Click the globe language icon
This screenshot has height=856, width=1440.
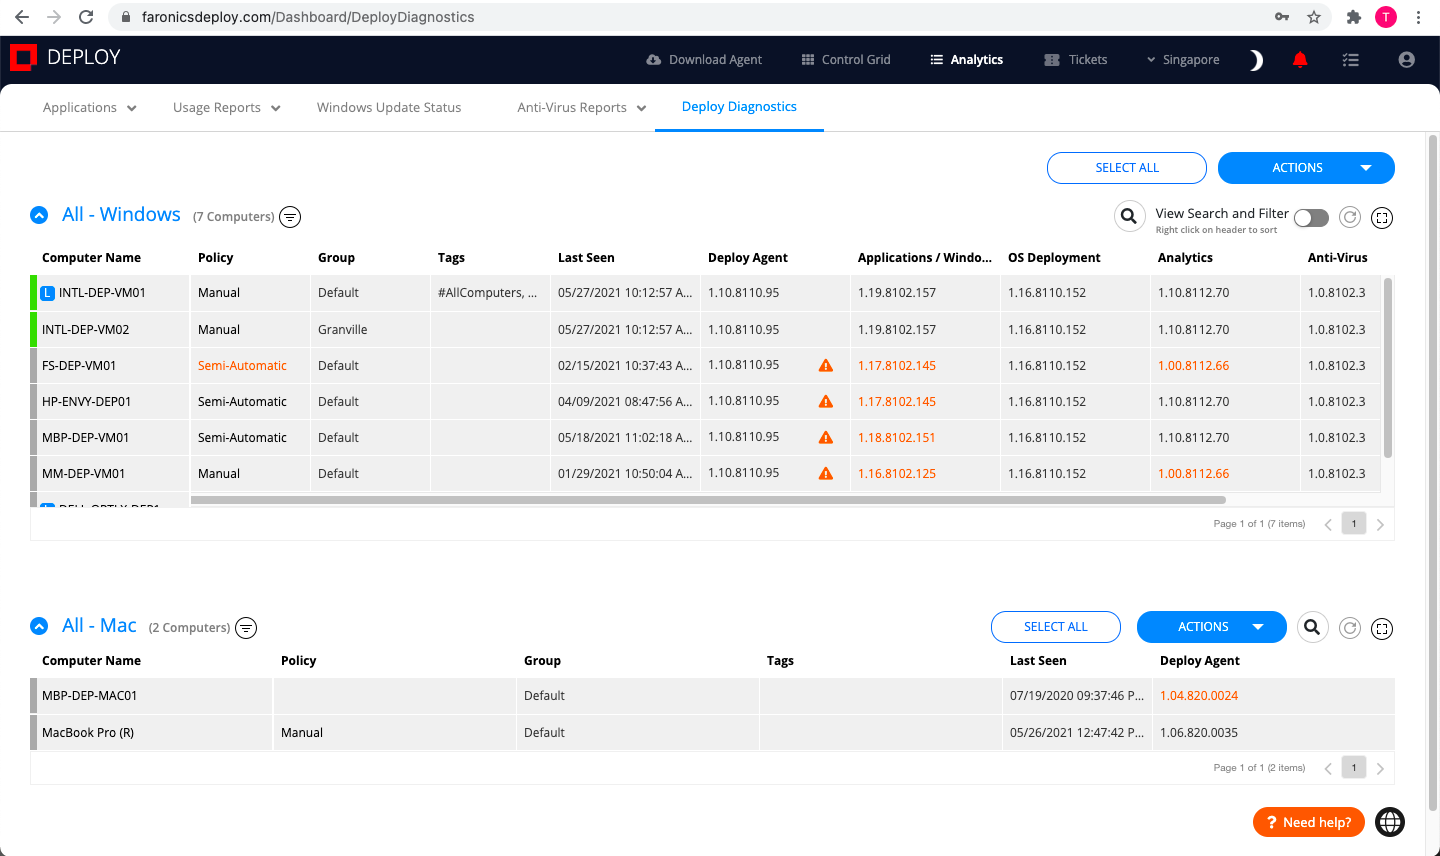(x=1390, y=821)
